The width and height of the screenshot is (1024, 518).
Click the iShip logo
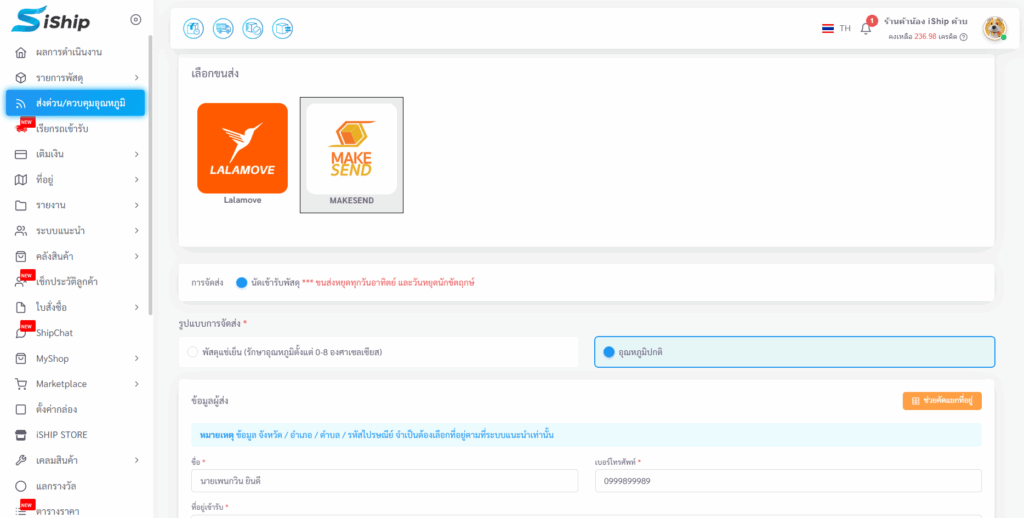(50, 20)
